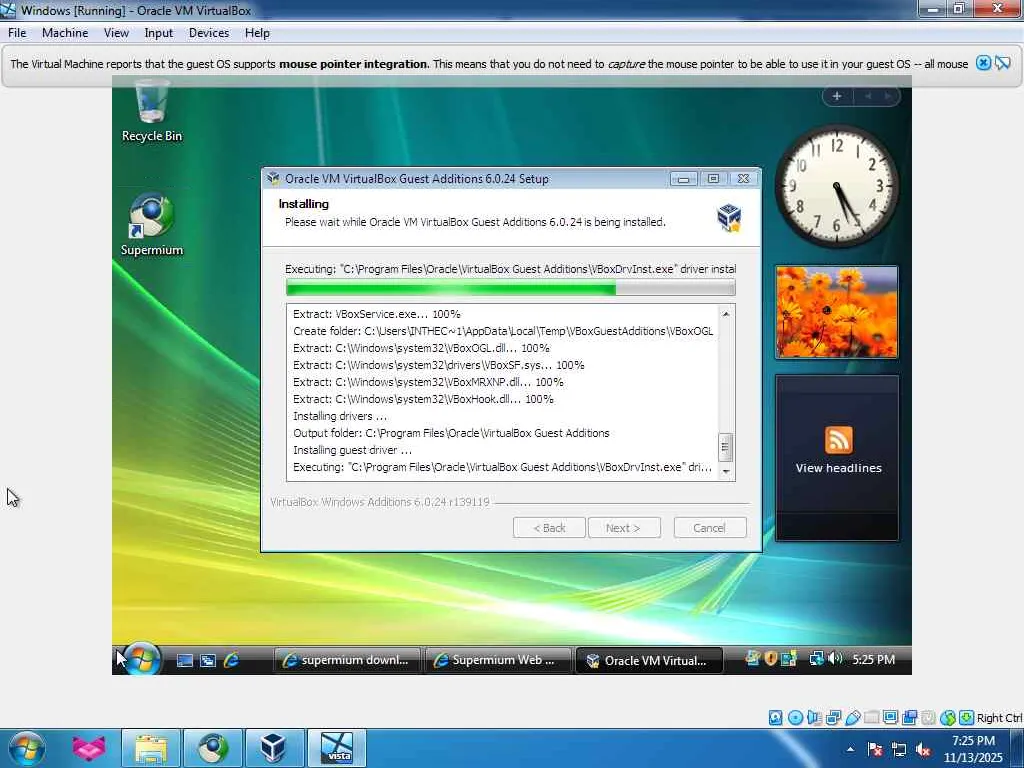Image resolution: width=1024 pixels, height=768 pixels.
Task: Click the install log scrollbar up arrow
Action: tap(726, 314)
